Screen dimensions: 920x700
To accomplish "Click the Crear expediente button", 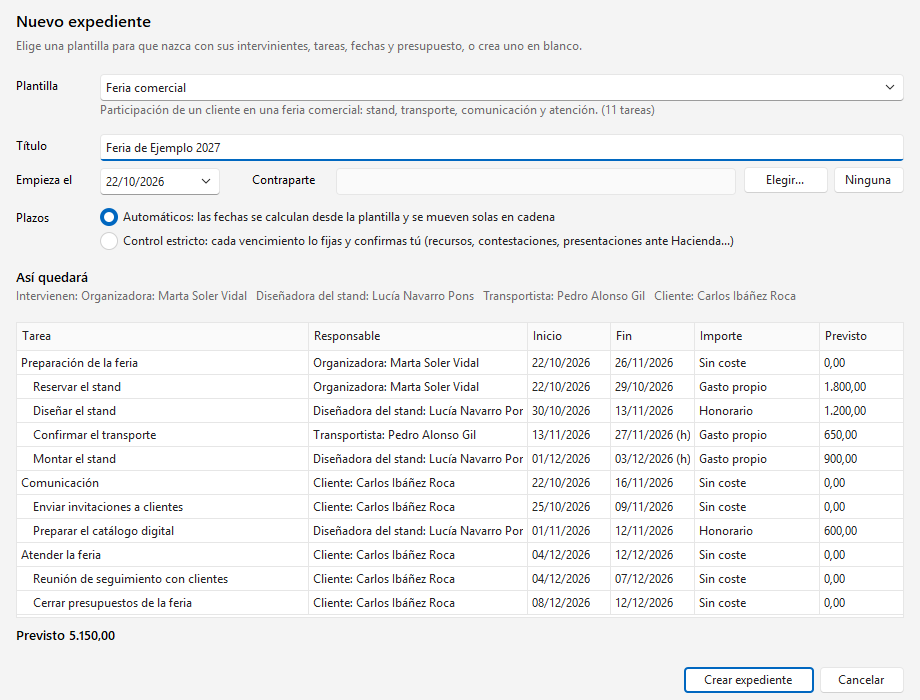I will [748, 680].
